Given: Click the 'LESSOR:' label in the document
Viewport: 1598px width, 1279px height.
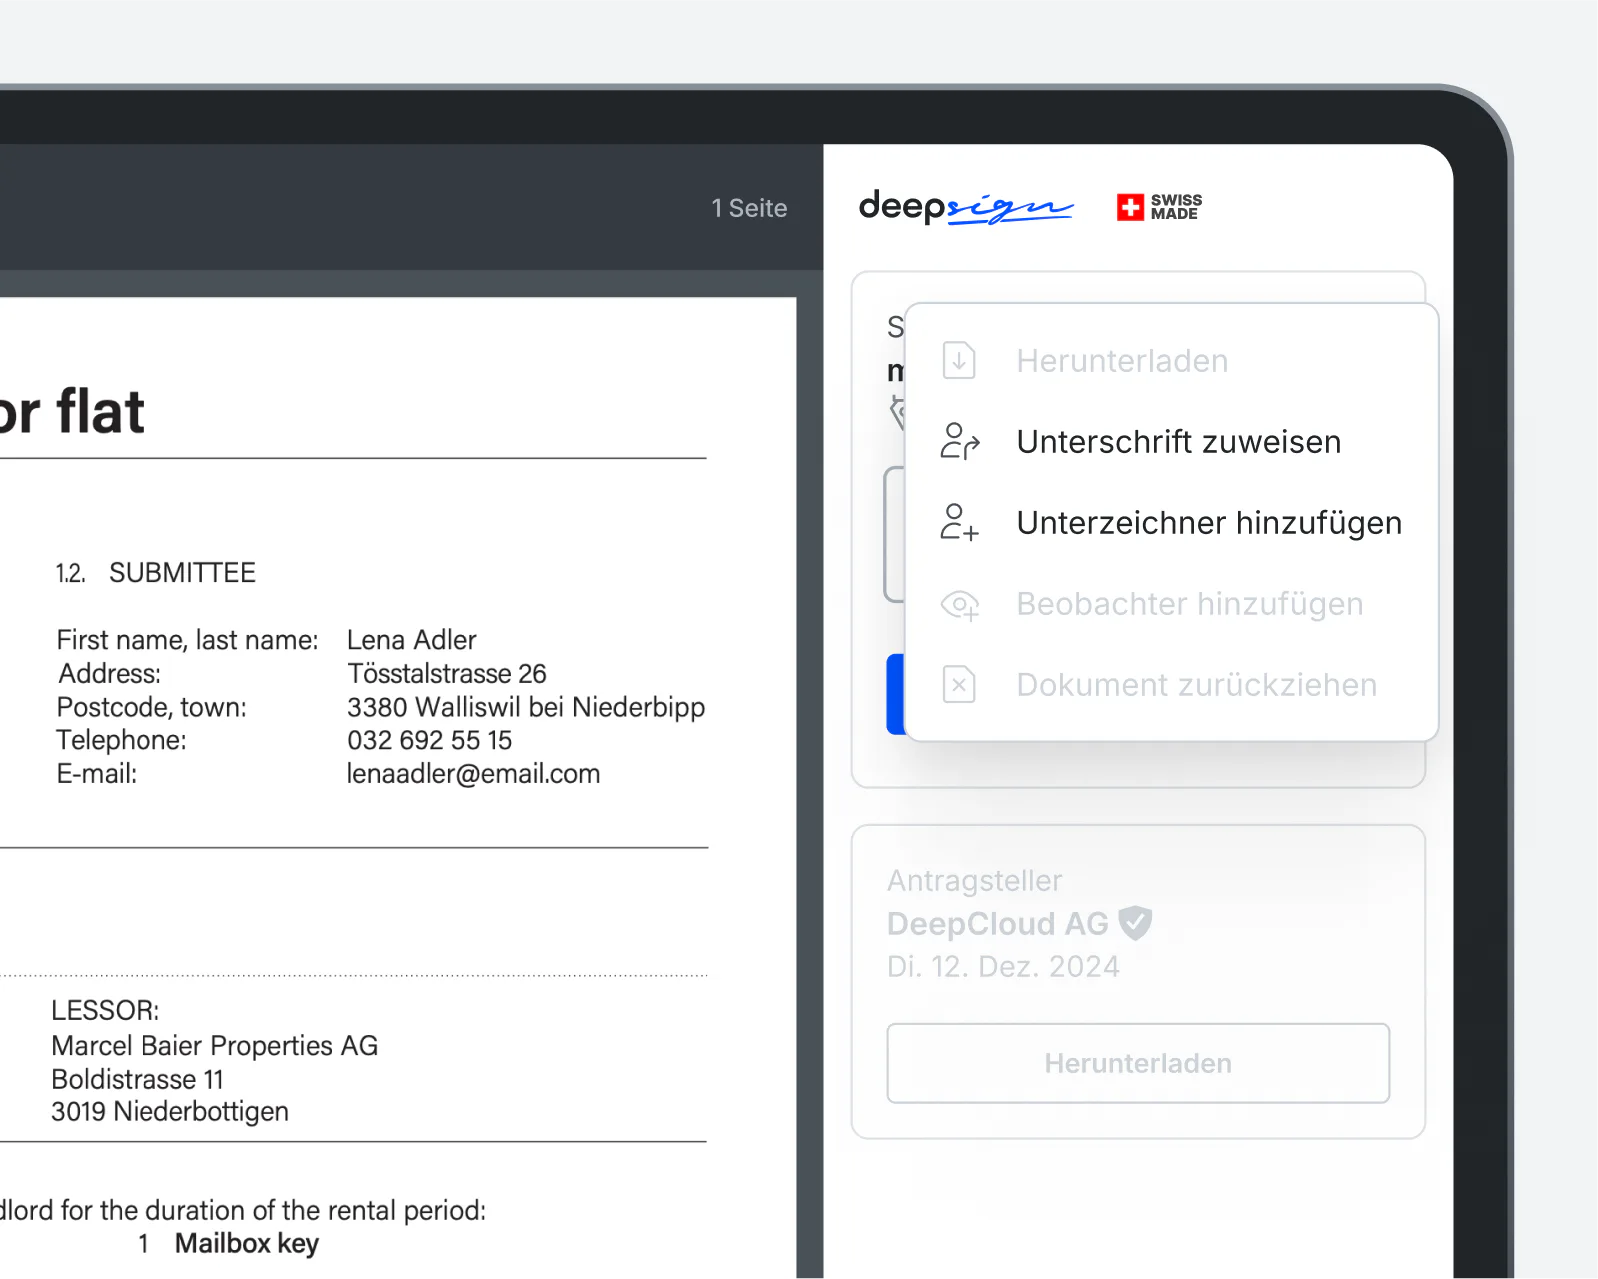Looking at the screenshot, I should (105, 1010).
